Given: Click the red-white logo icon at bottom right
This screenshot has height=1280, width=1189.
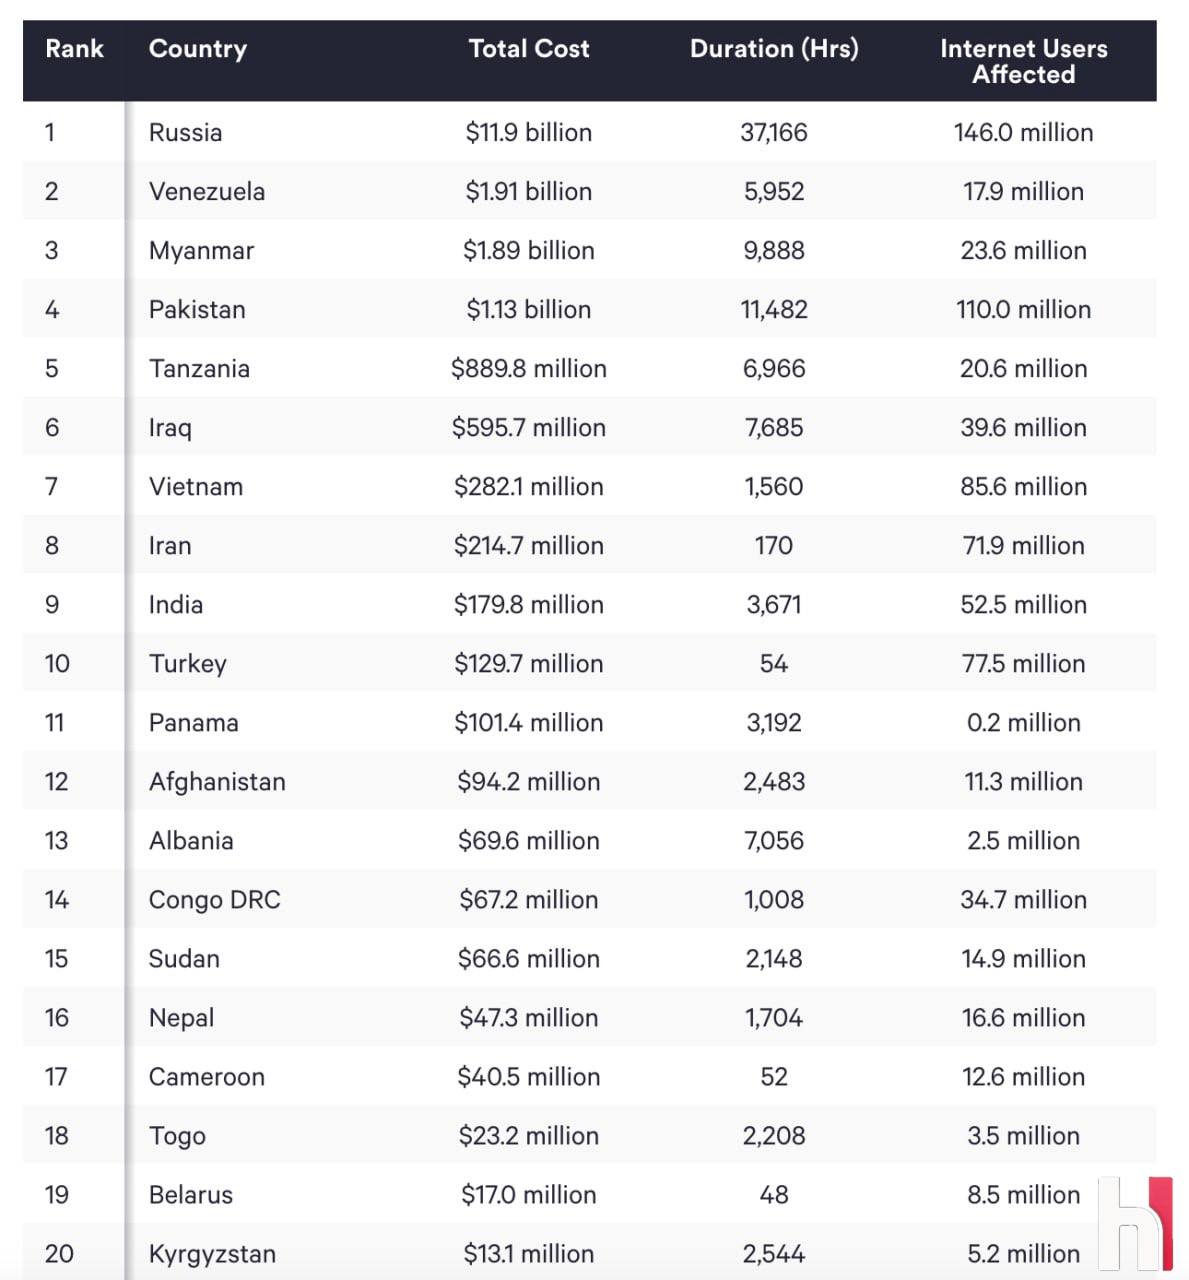Looking at the screenshot, I should tap(1135, 1224).
